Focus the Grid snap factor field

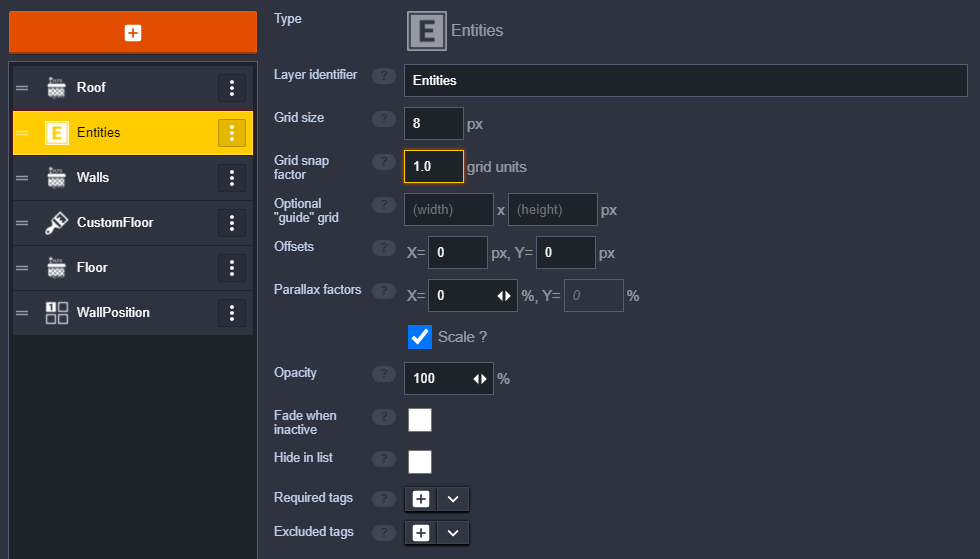(x=434, y=166)
